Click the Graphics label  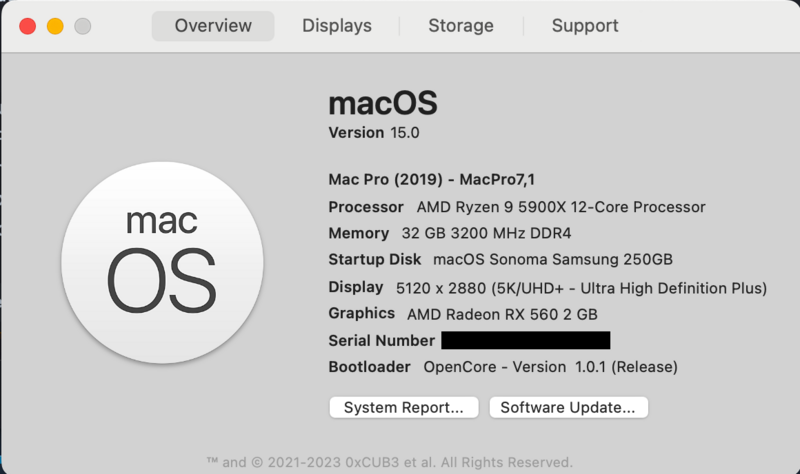pyautogui.click(x=361, y=313)
